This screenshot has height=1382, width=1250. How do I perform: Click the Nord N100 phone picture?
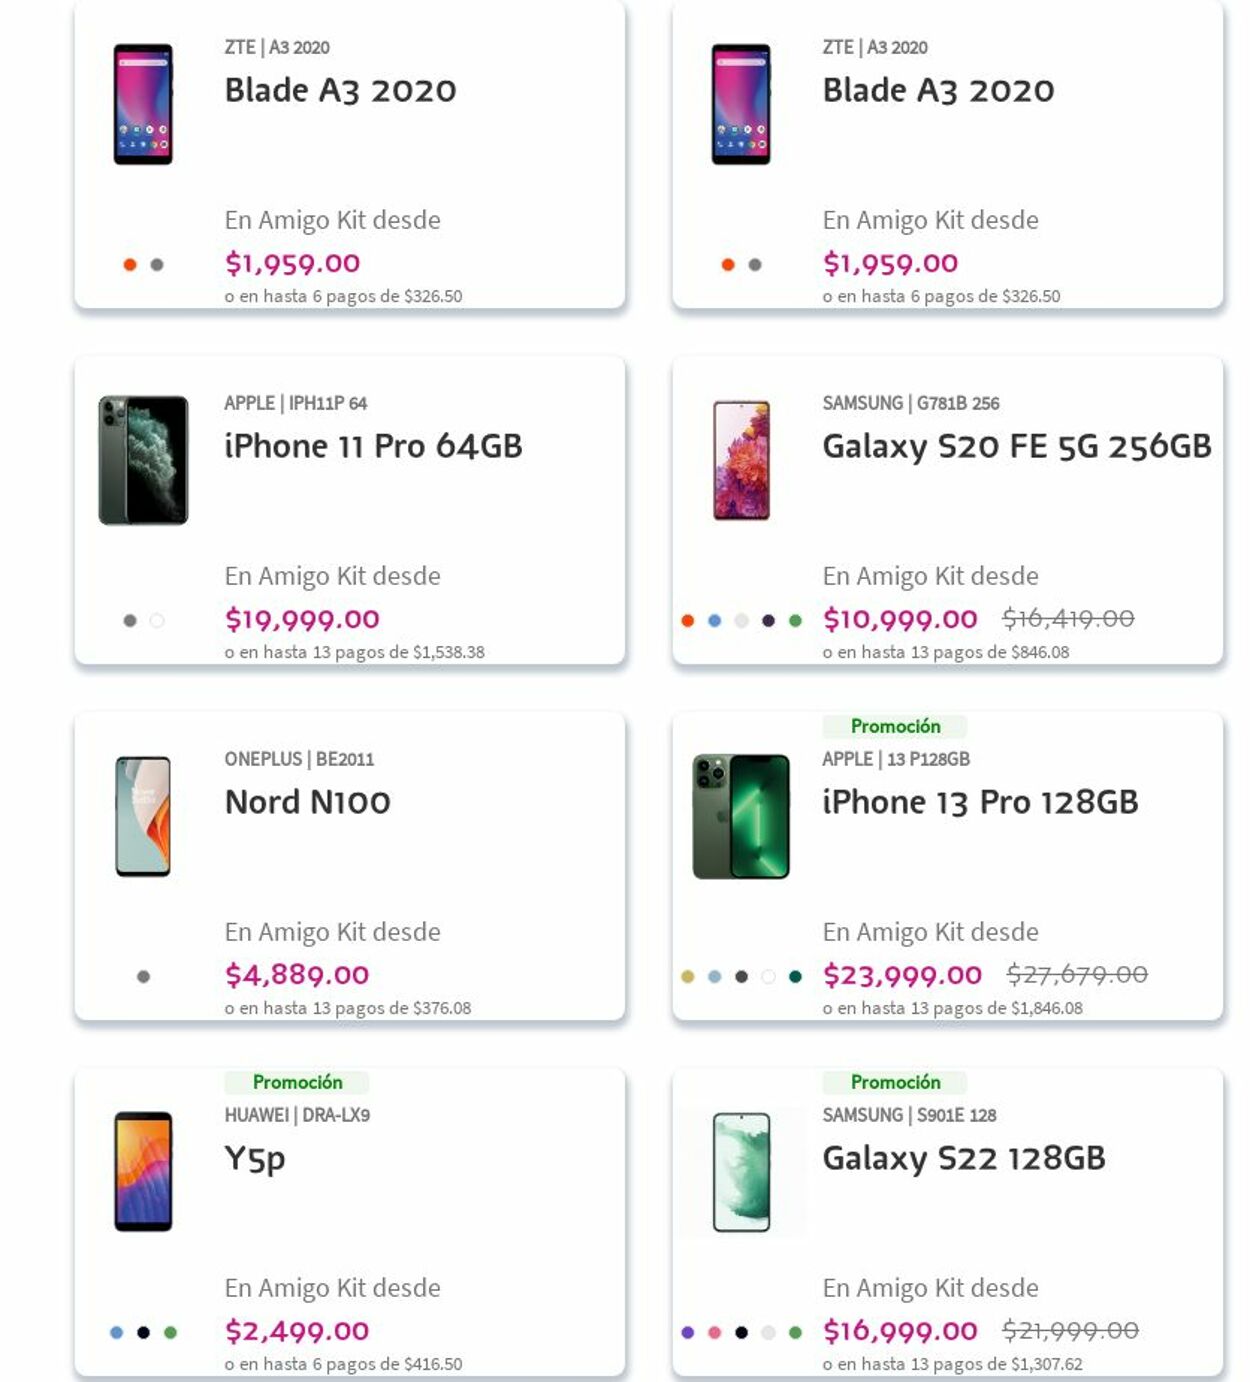[x=143, y=816]
